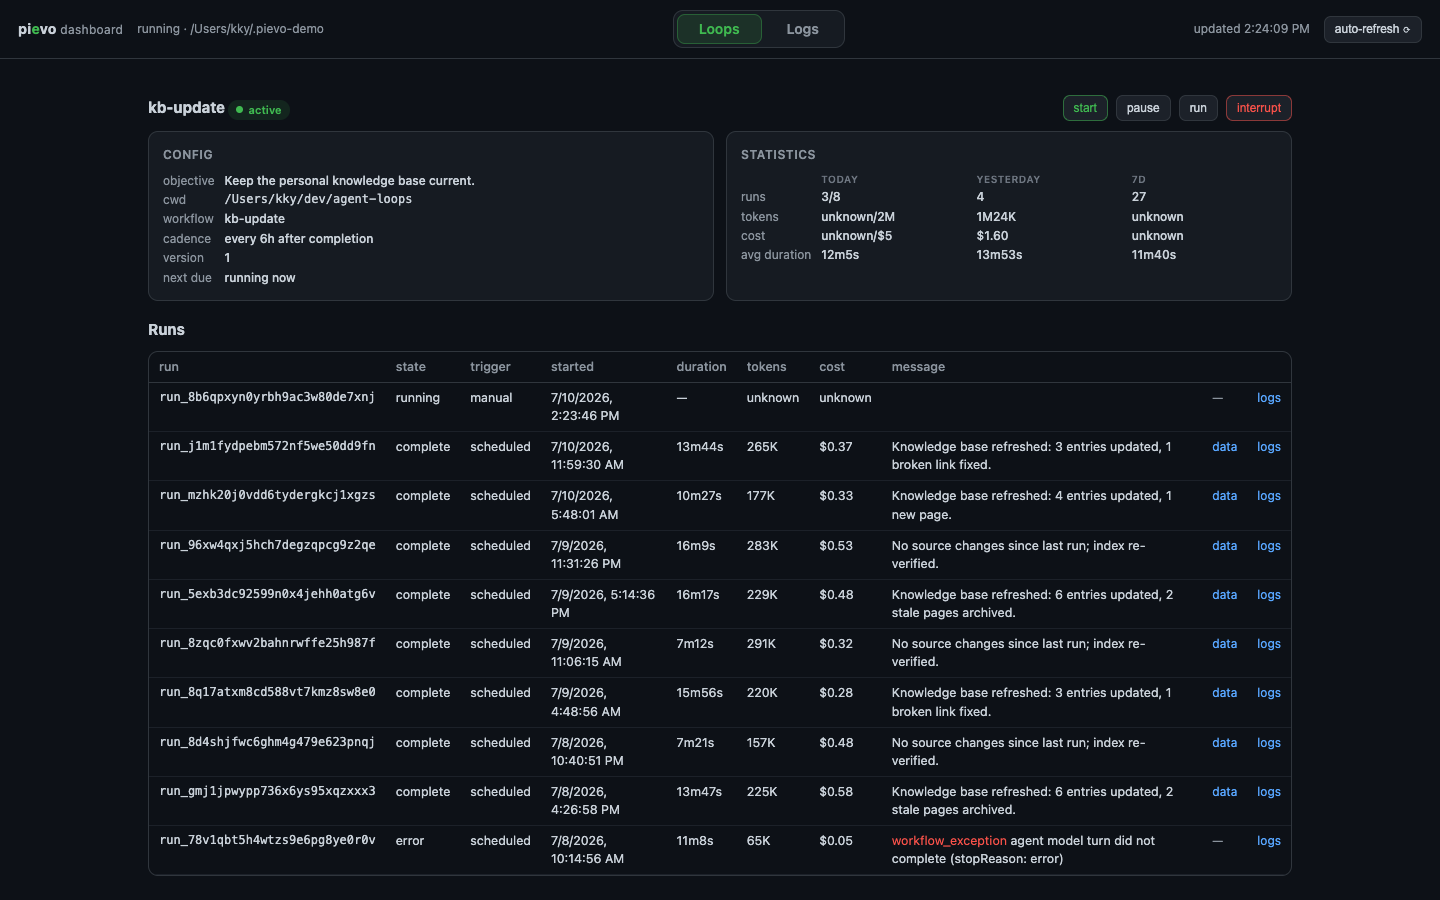This screenshot has width=1440, height=900.
Task: Select run ID run_8zqc0fxwv2bahnrwffe25h987f
Action: (x=267, y=643)
